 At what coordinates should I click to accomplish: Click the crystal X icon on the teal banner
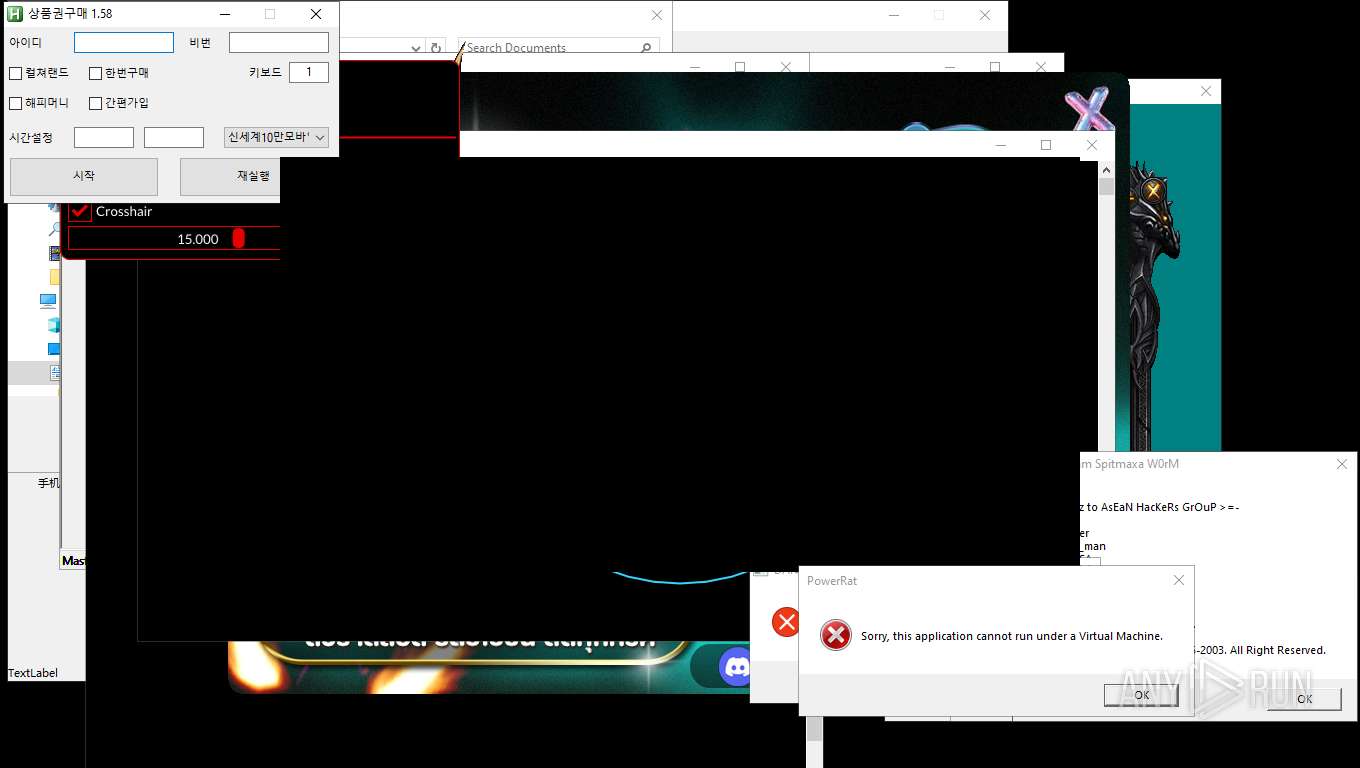[1088, 110]
